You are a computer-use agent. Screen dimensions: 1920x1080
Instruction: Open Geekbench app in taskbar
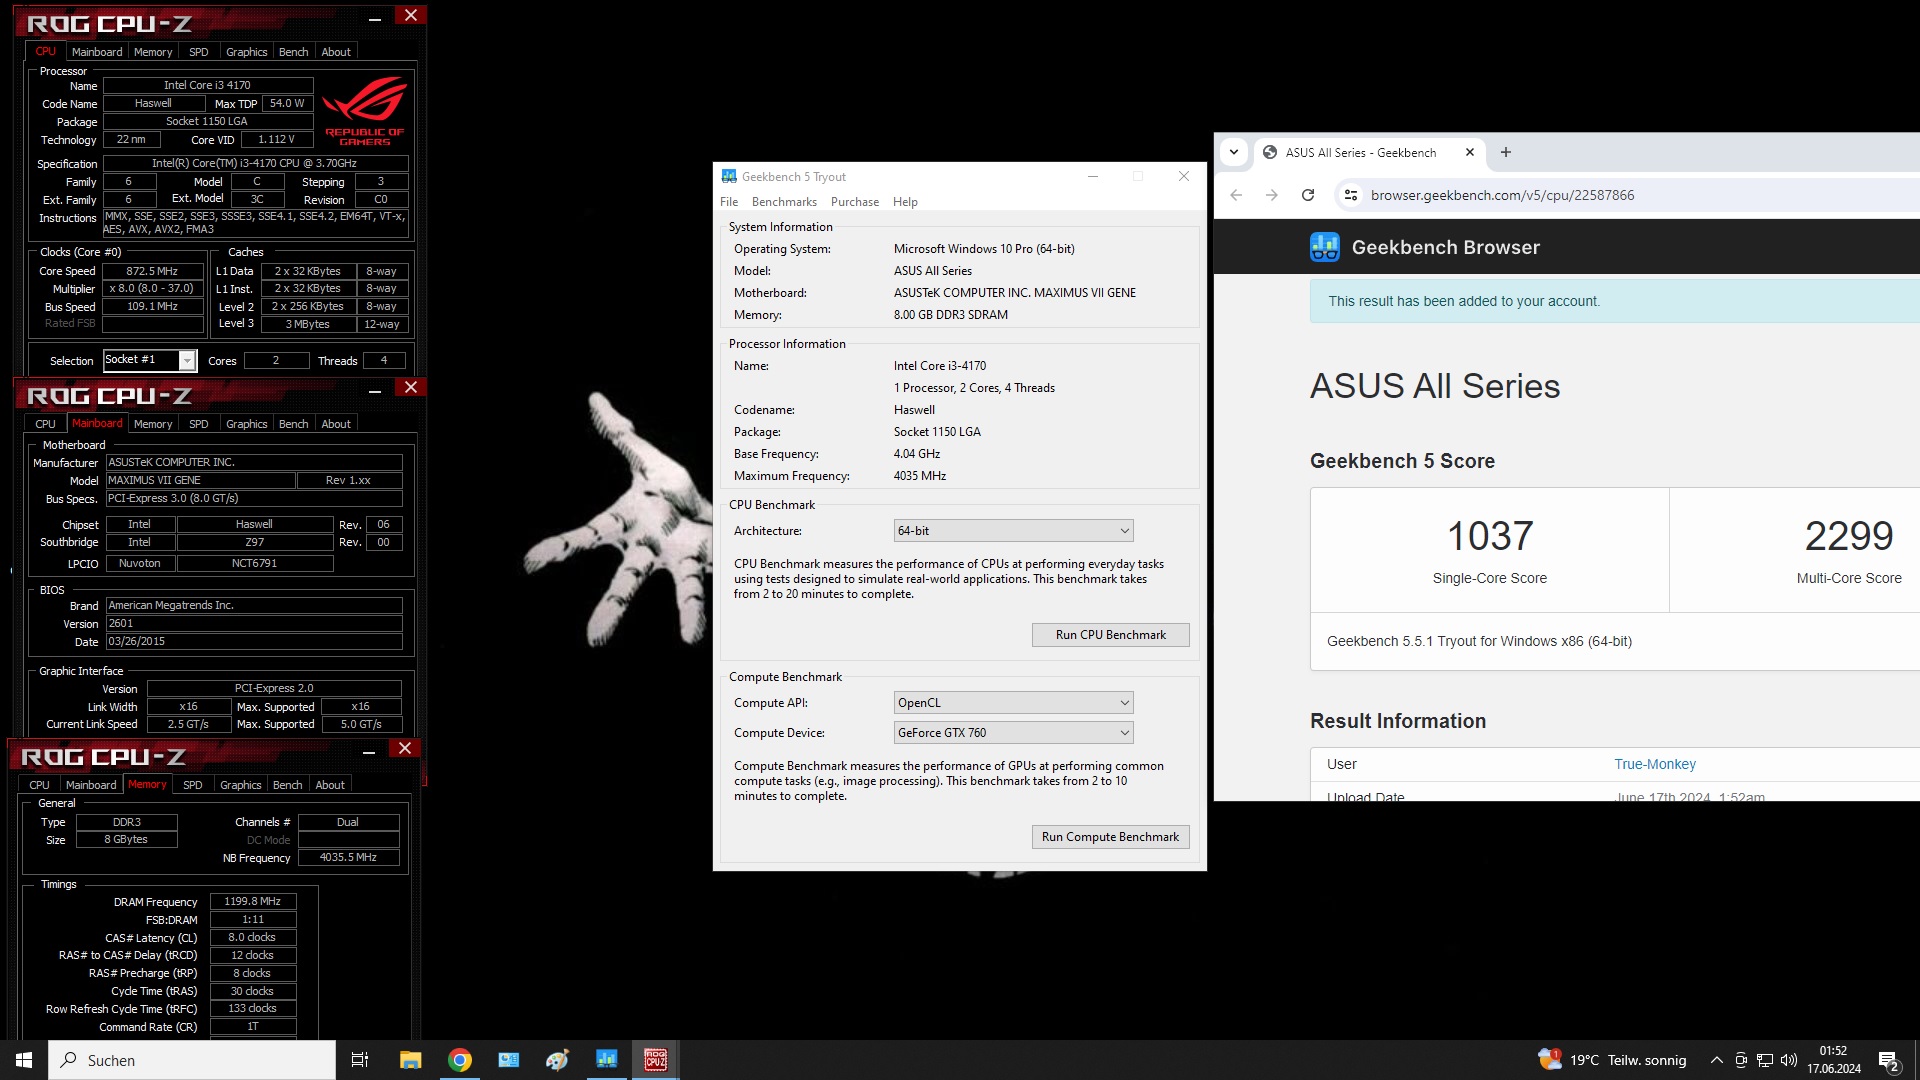click(606, 1060)
